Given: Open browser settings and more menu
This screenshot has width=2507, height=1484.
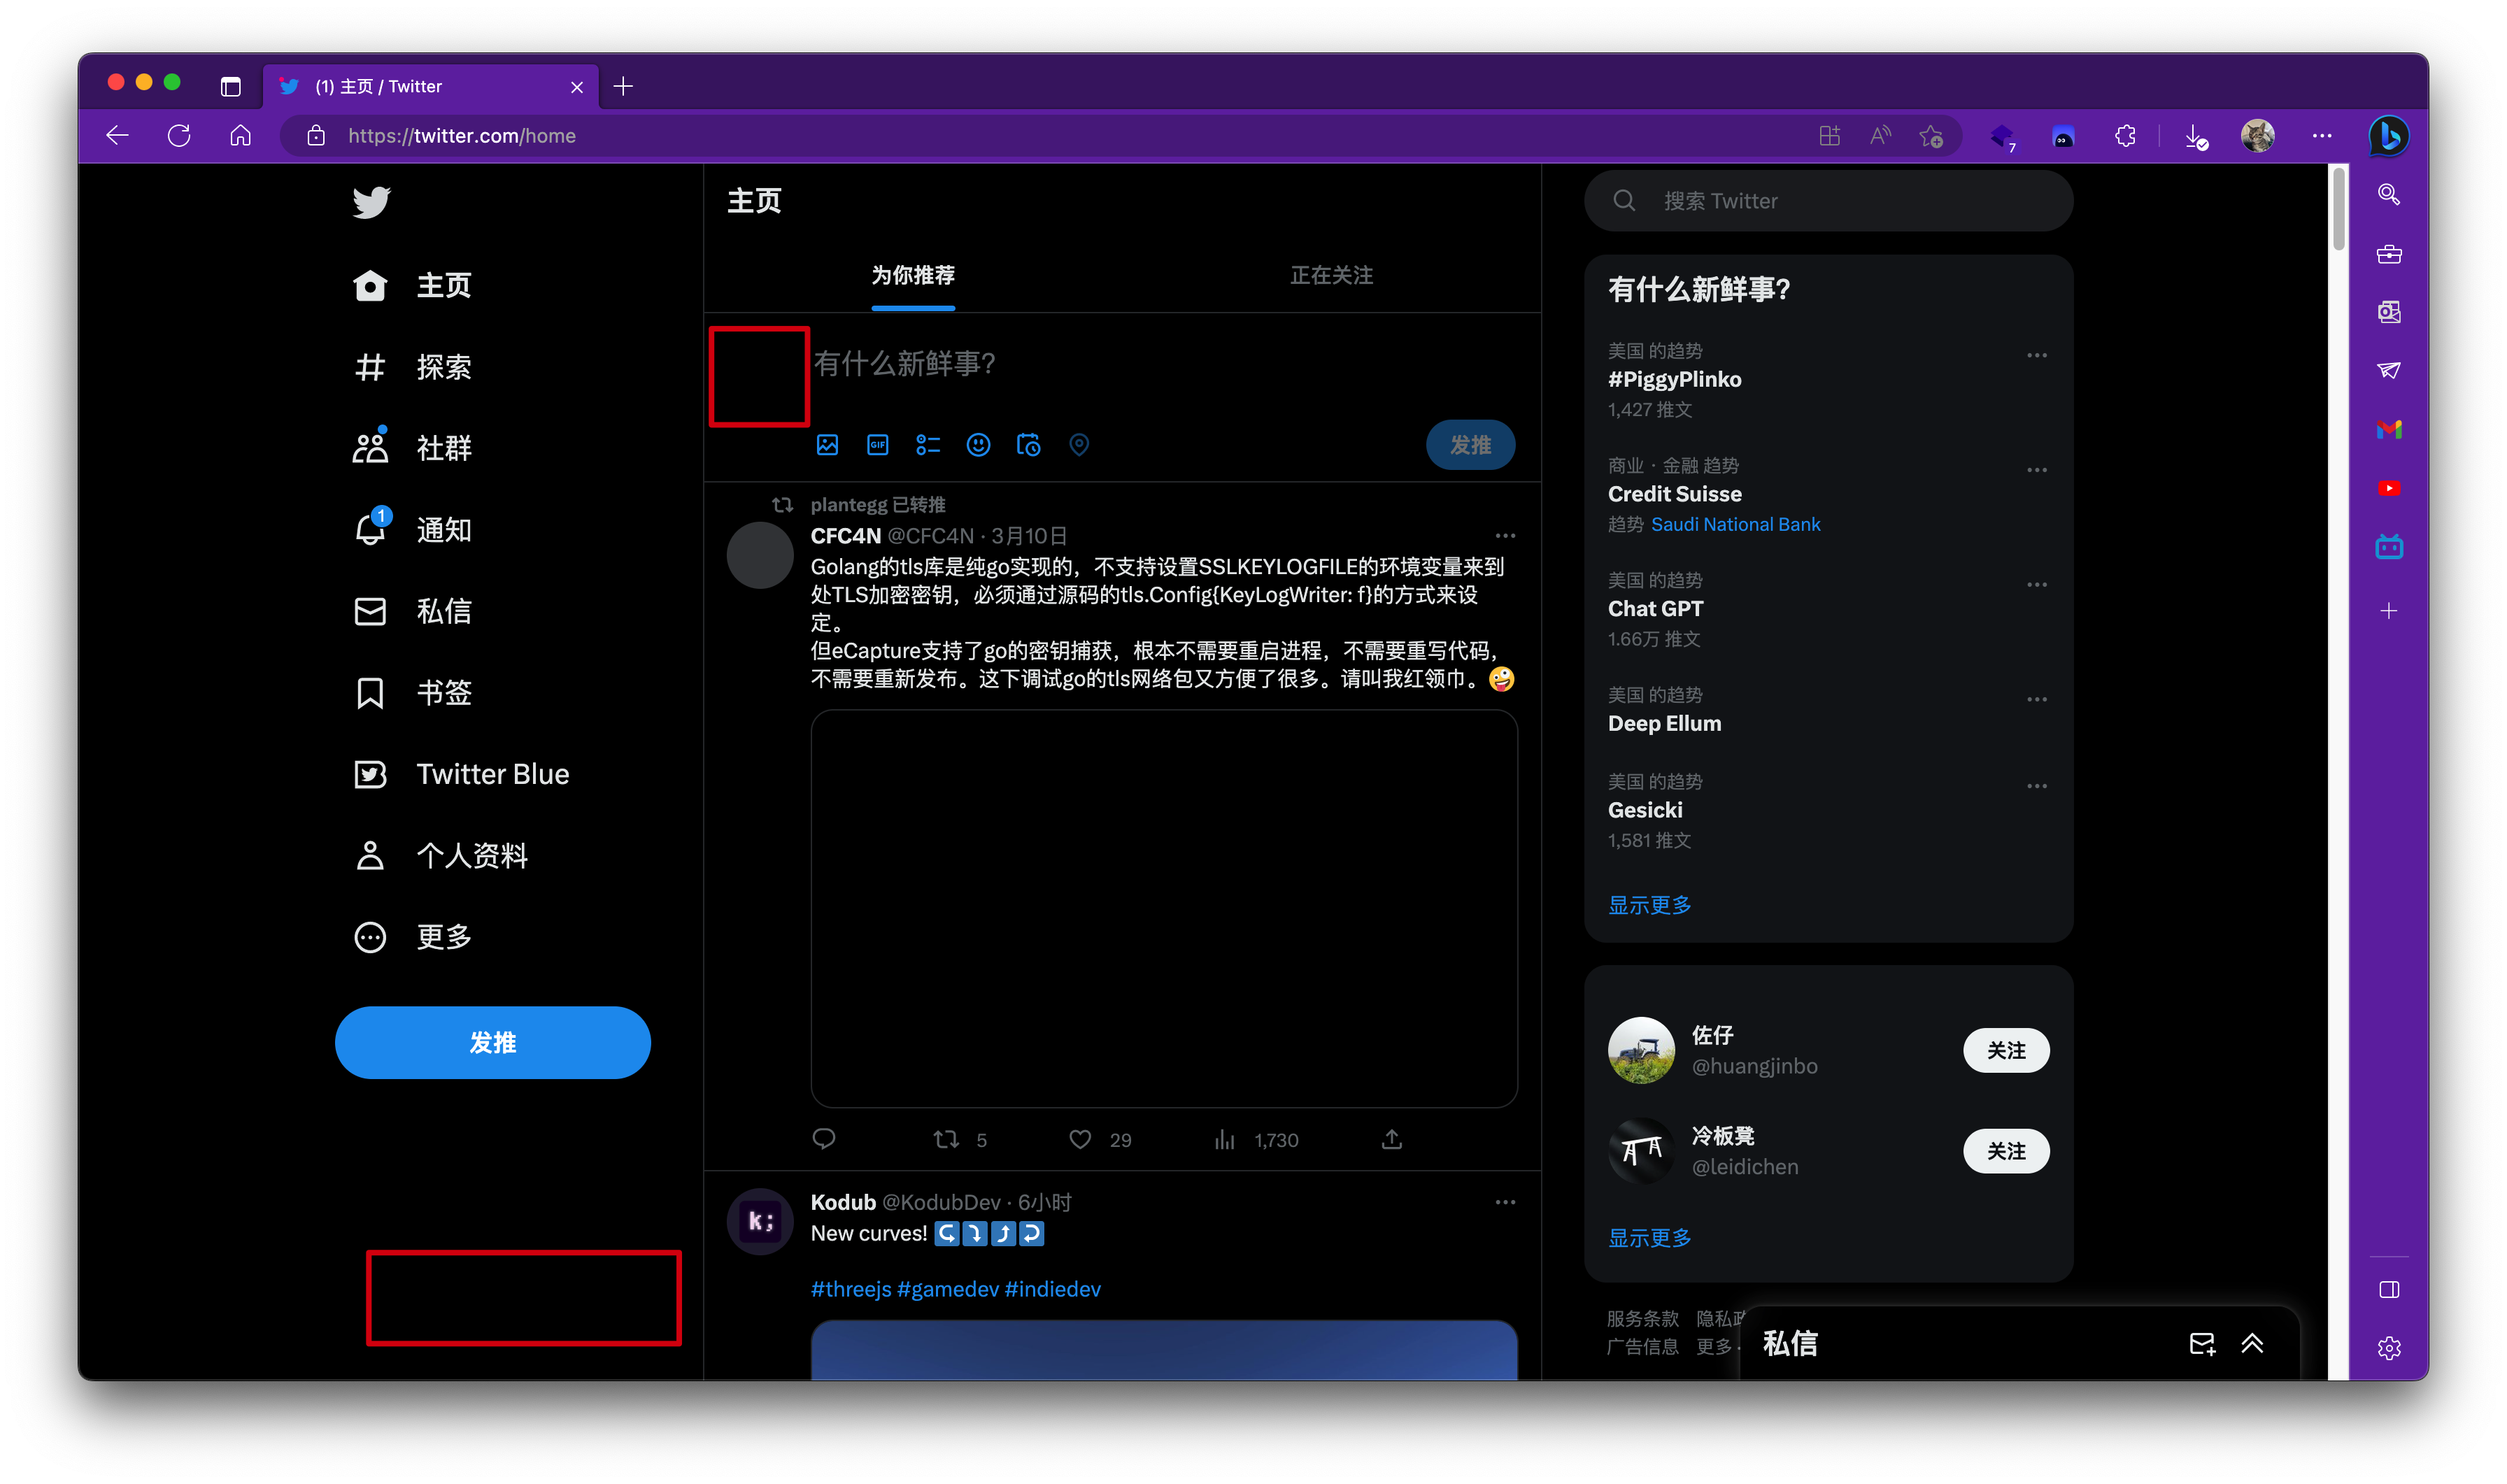Looking at the screenshot, I should (2321, 136).
